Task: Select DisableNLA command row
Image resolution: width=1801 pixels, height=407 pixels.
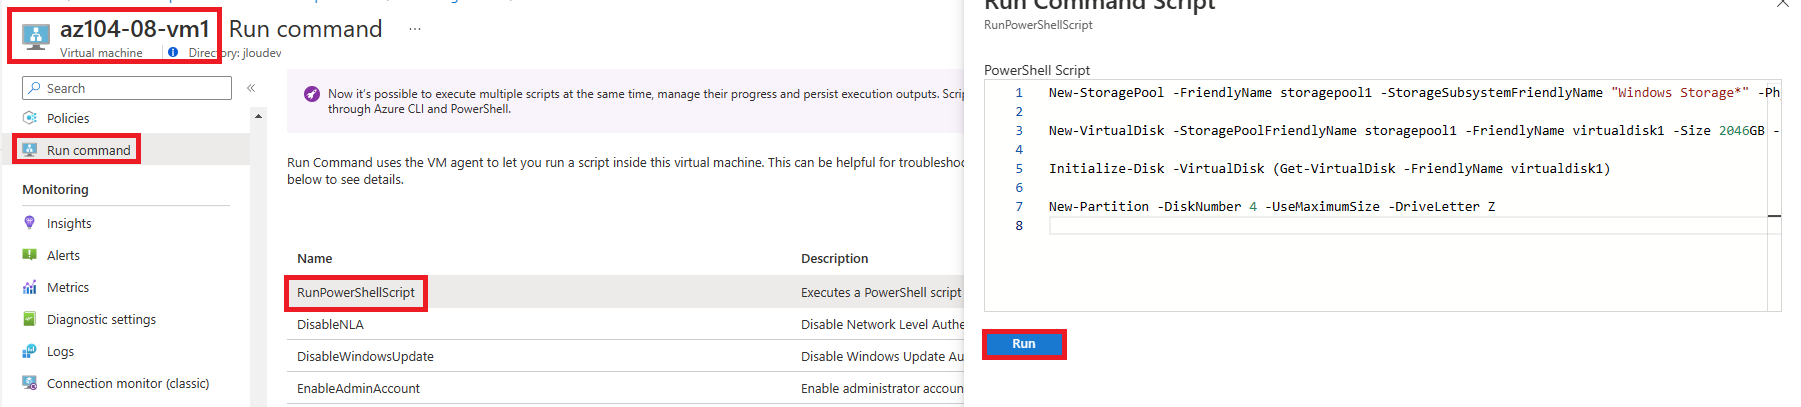Action: [x=625, y=324]
